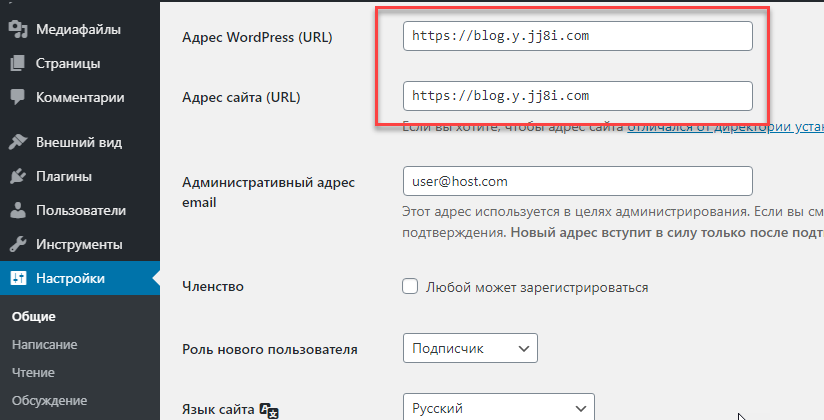The width and height of the screenshot is (824, 420).
Task: Open the Пользователи menu
Action: click(x=80, y=210)
